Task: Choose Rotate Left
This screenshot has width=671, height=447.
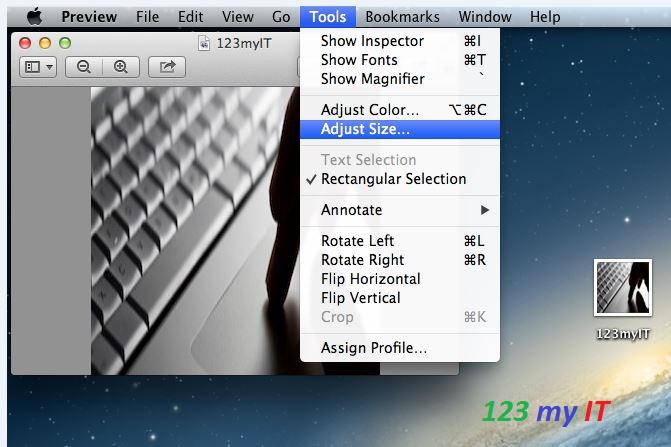Action: (x=400, y=241)
